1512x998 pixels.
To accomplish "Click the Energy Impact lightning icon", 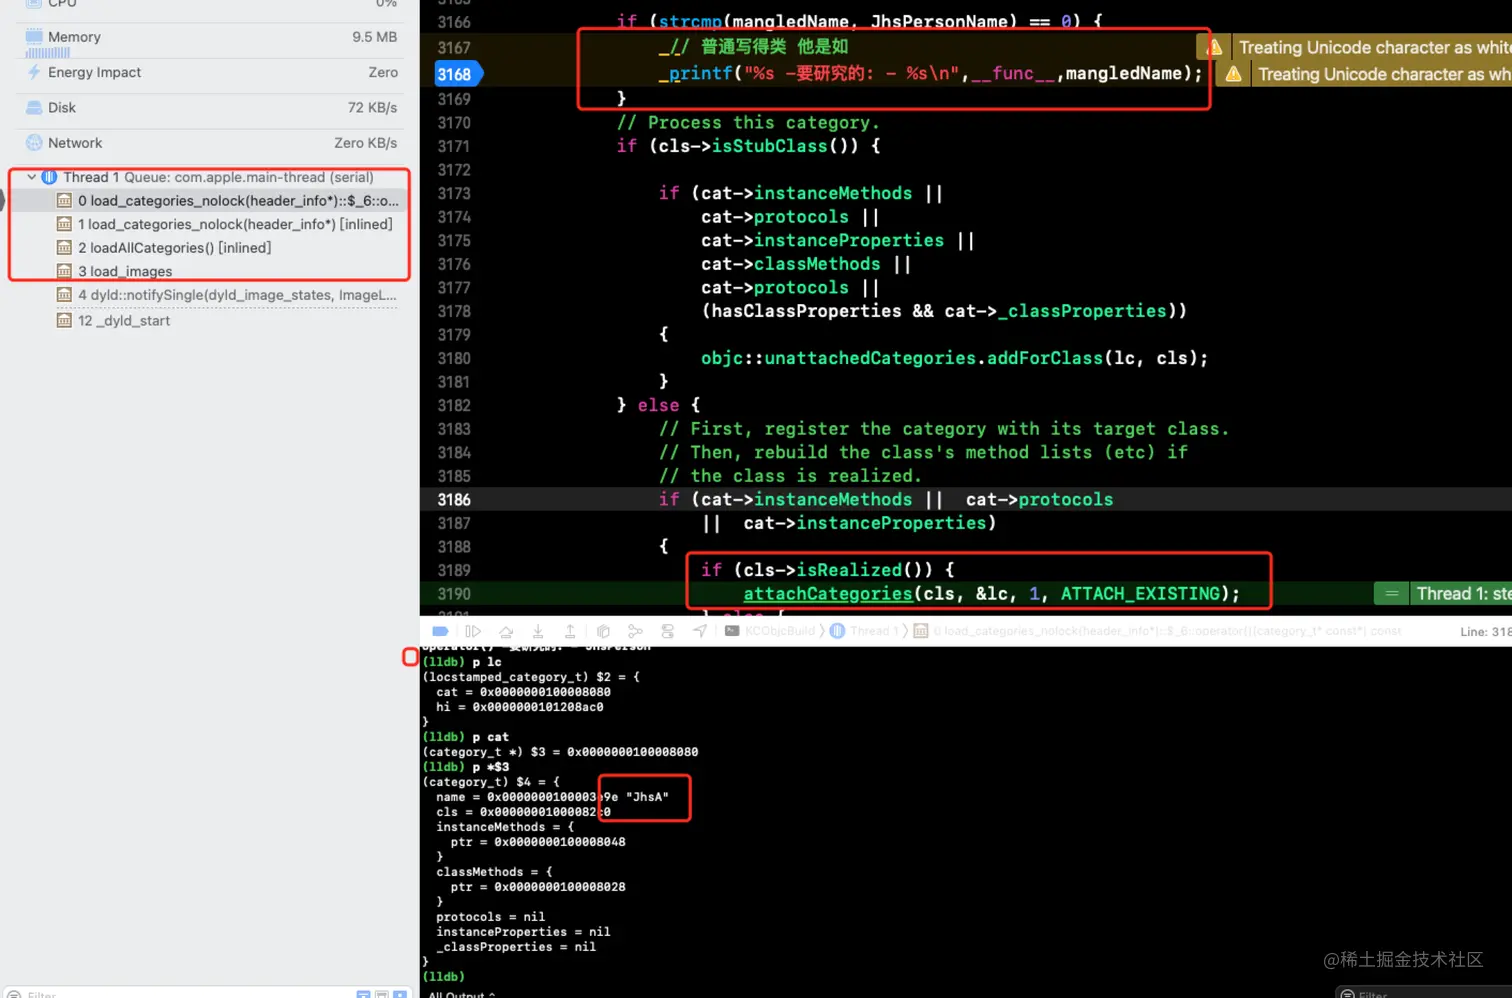I will [x=34, y=72].
